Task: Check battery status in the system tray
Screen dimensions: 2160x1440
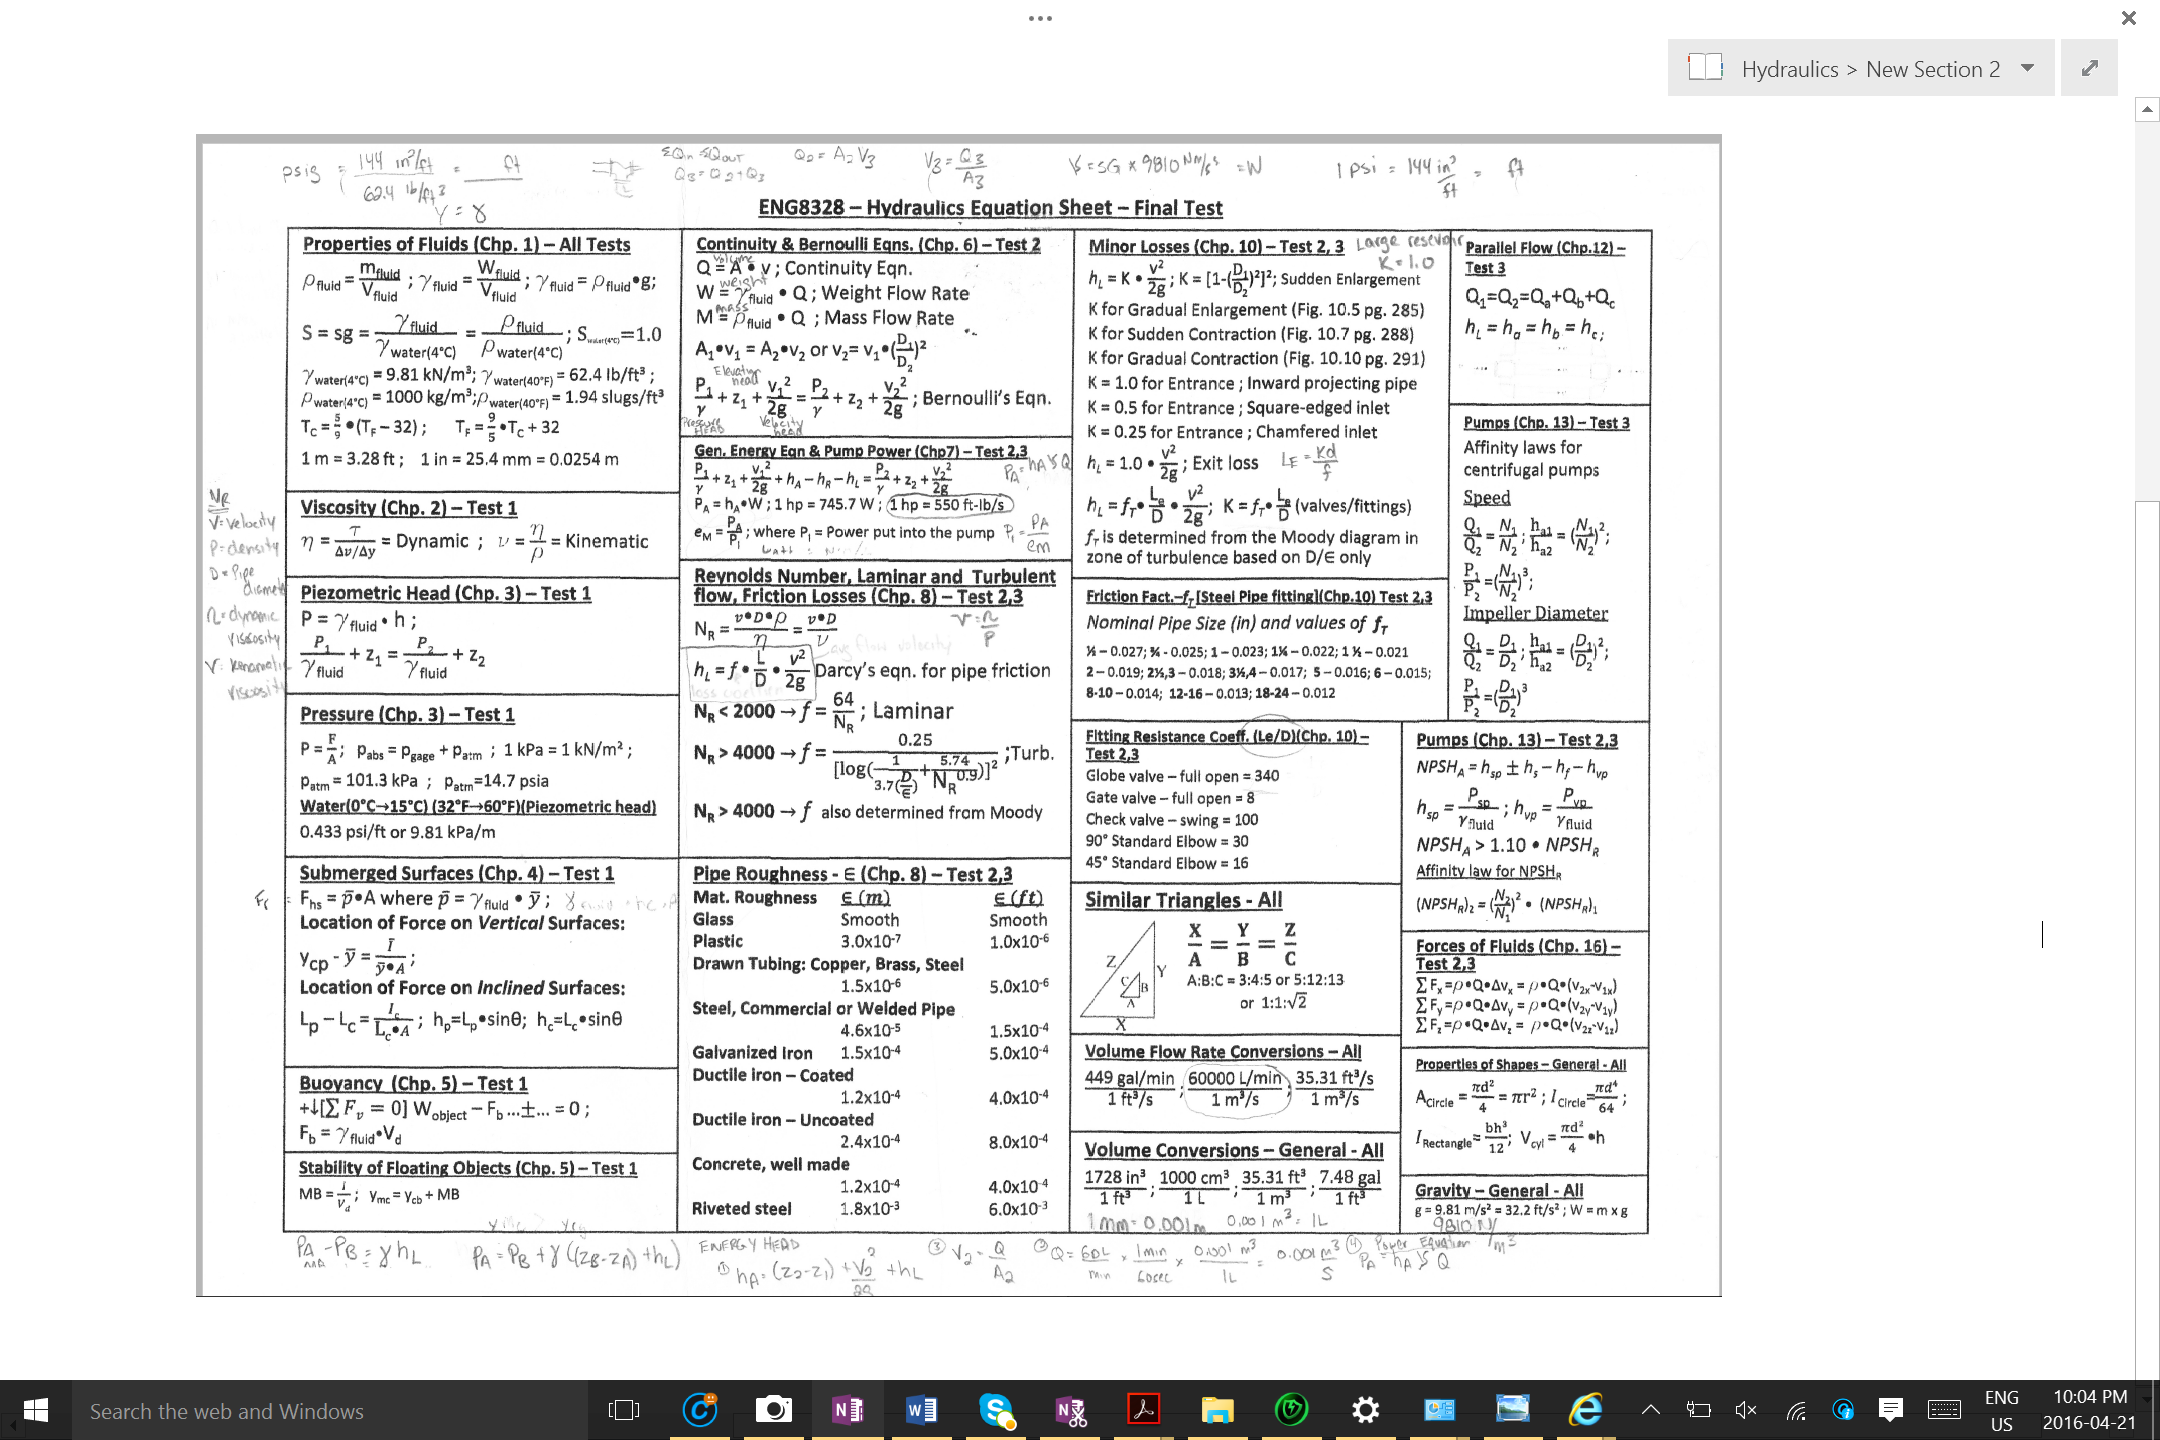Action: 1698,1409
